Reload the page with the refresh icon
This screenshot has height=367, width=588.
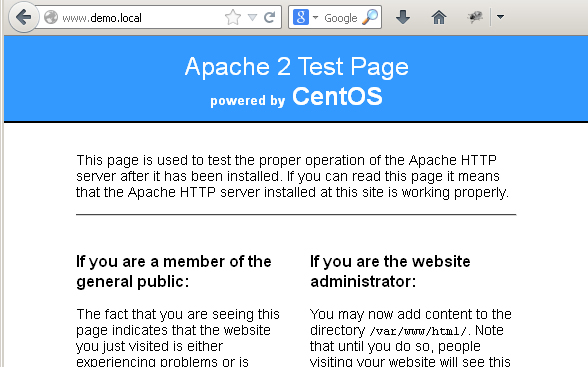[x=270, y=17]
